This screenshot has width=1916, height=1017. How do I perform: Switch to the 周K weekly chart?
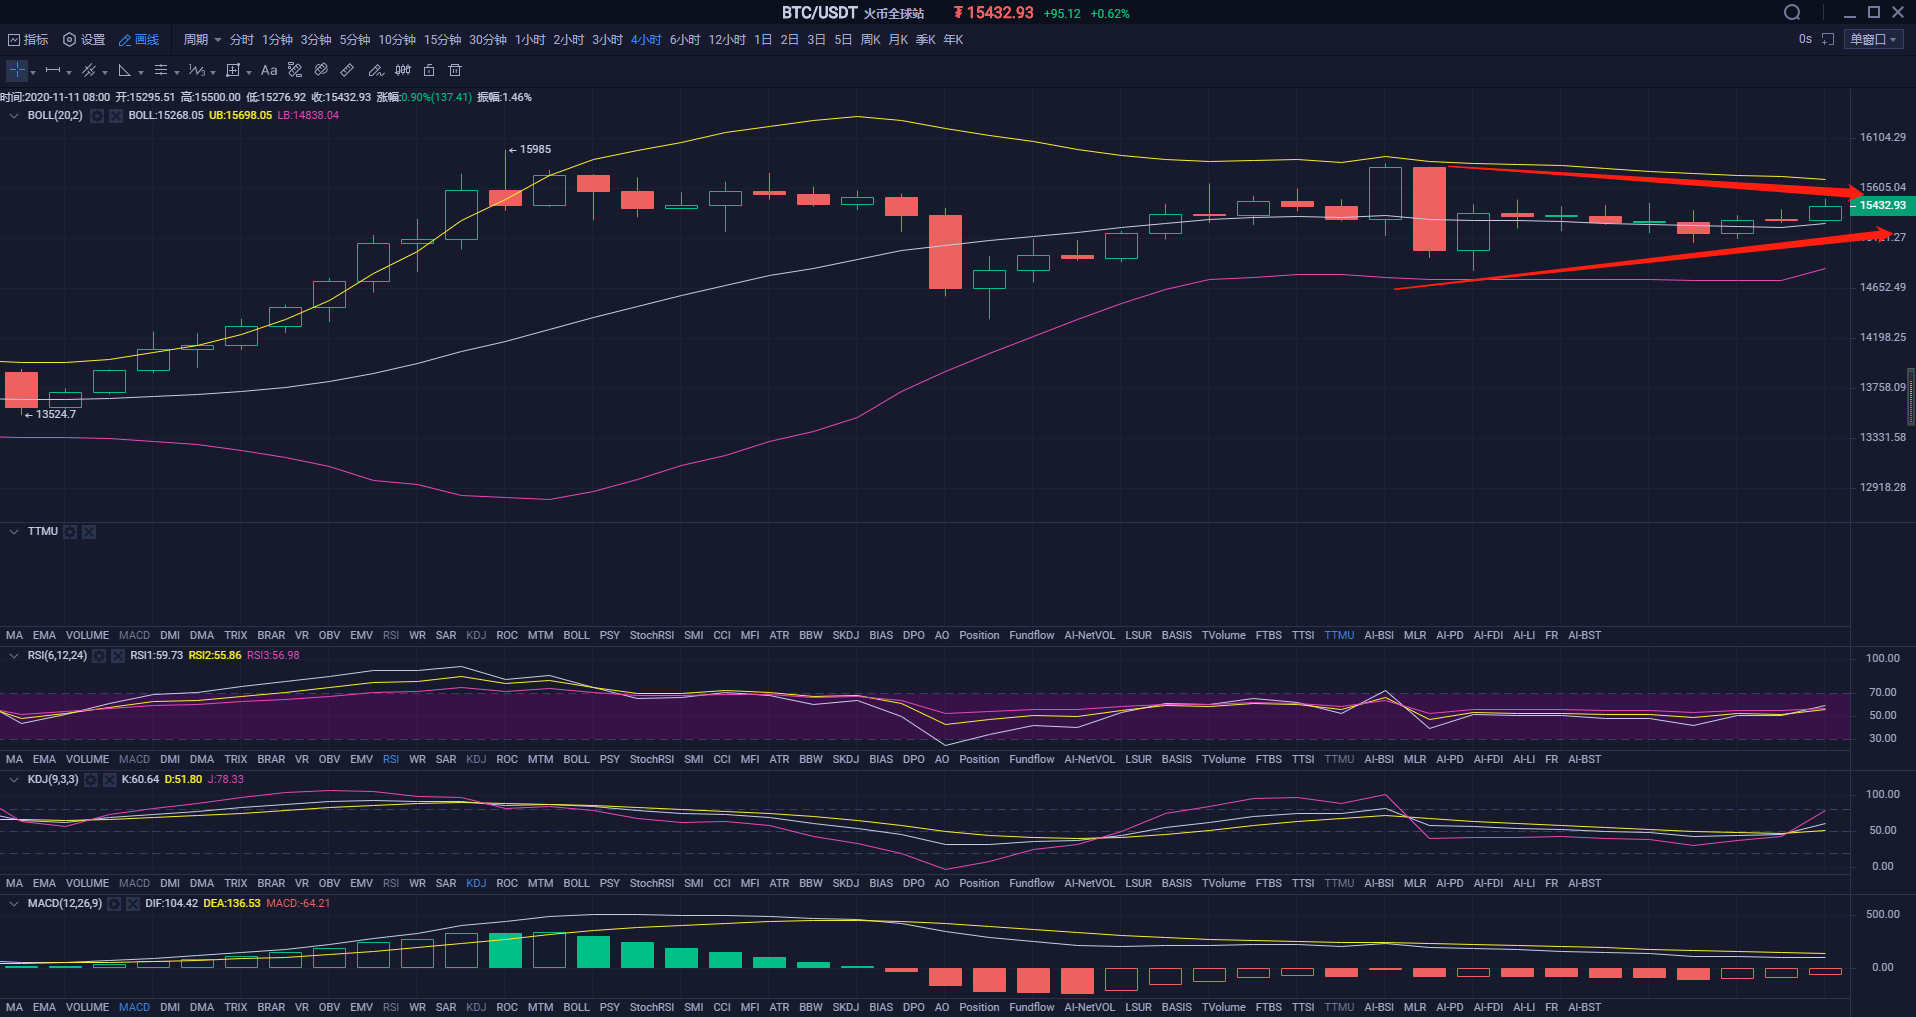870,40
